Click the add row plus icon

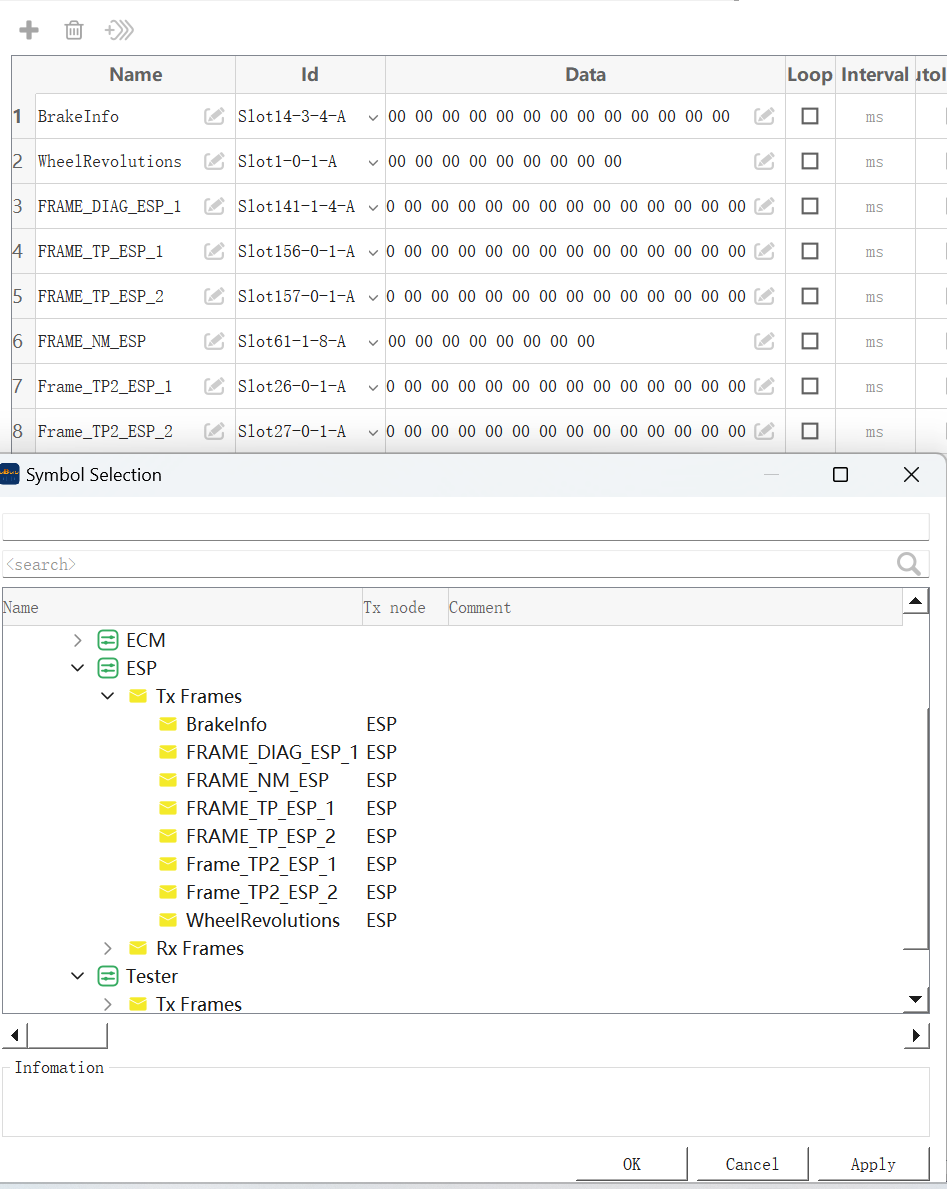click(29, 30)
